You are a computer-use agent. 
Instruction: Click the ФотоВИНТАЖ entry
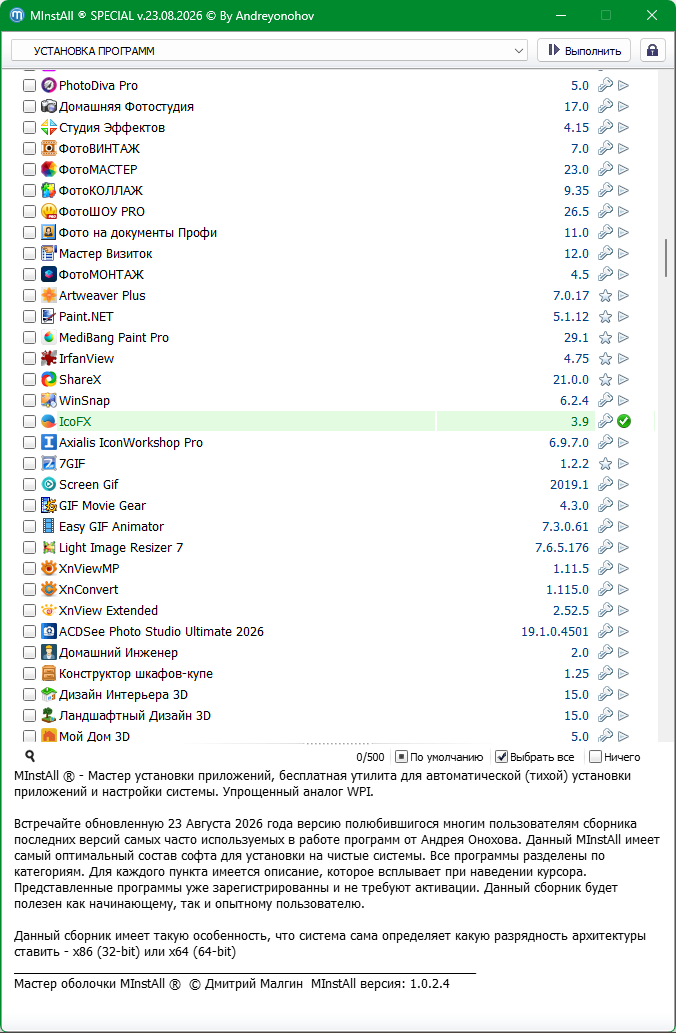99,149
